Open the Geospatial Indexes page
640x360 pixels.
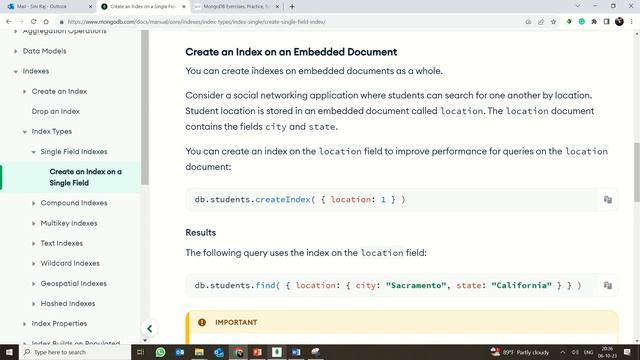(x=73, y=283)
